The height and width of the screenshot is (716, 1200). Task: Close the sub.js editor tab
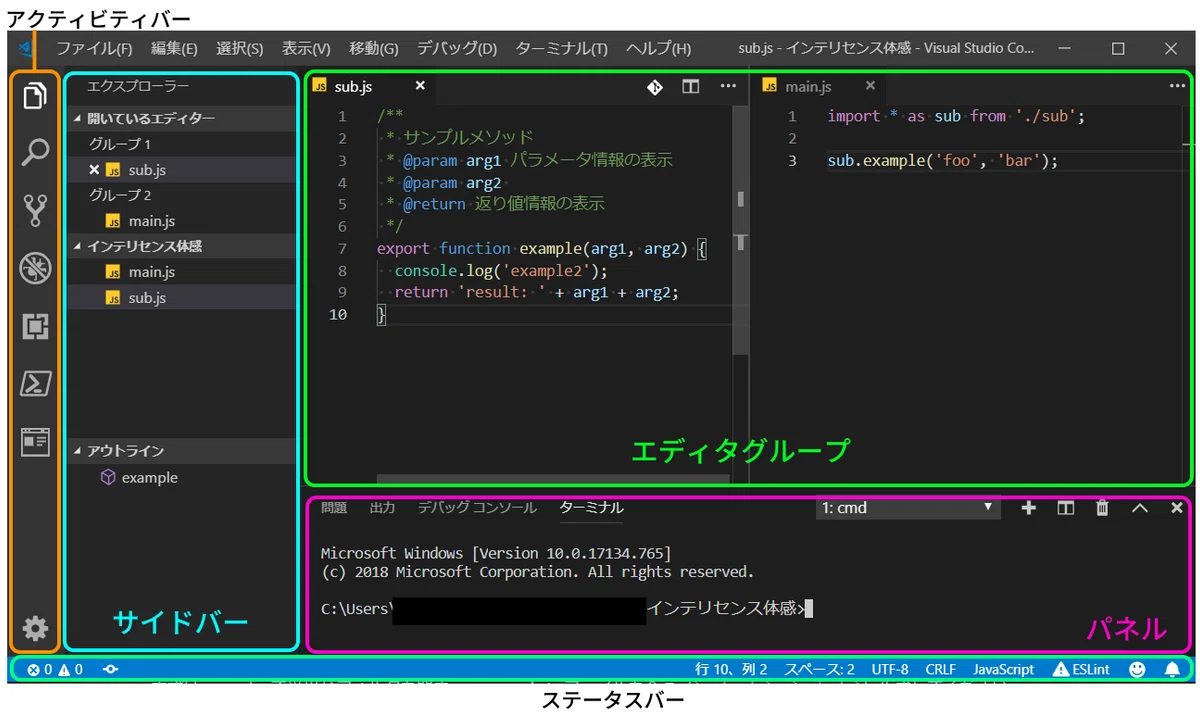point(420,87)
